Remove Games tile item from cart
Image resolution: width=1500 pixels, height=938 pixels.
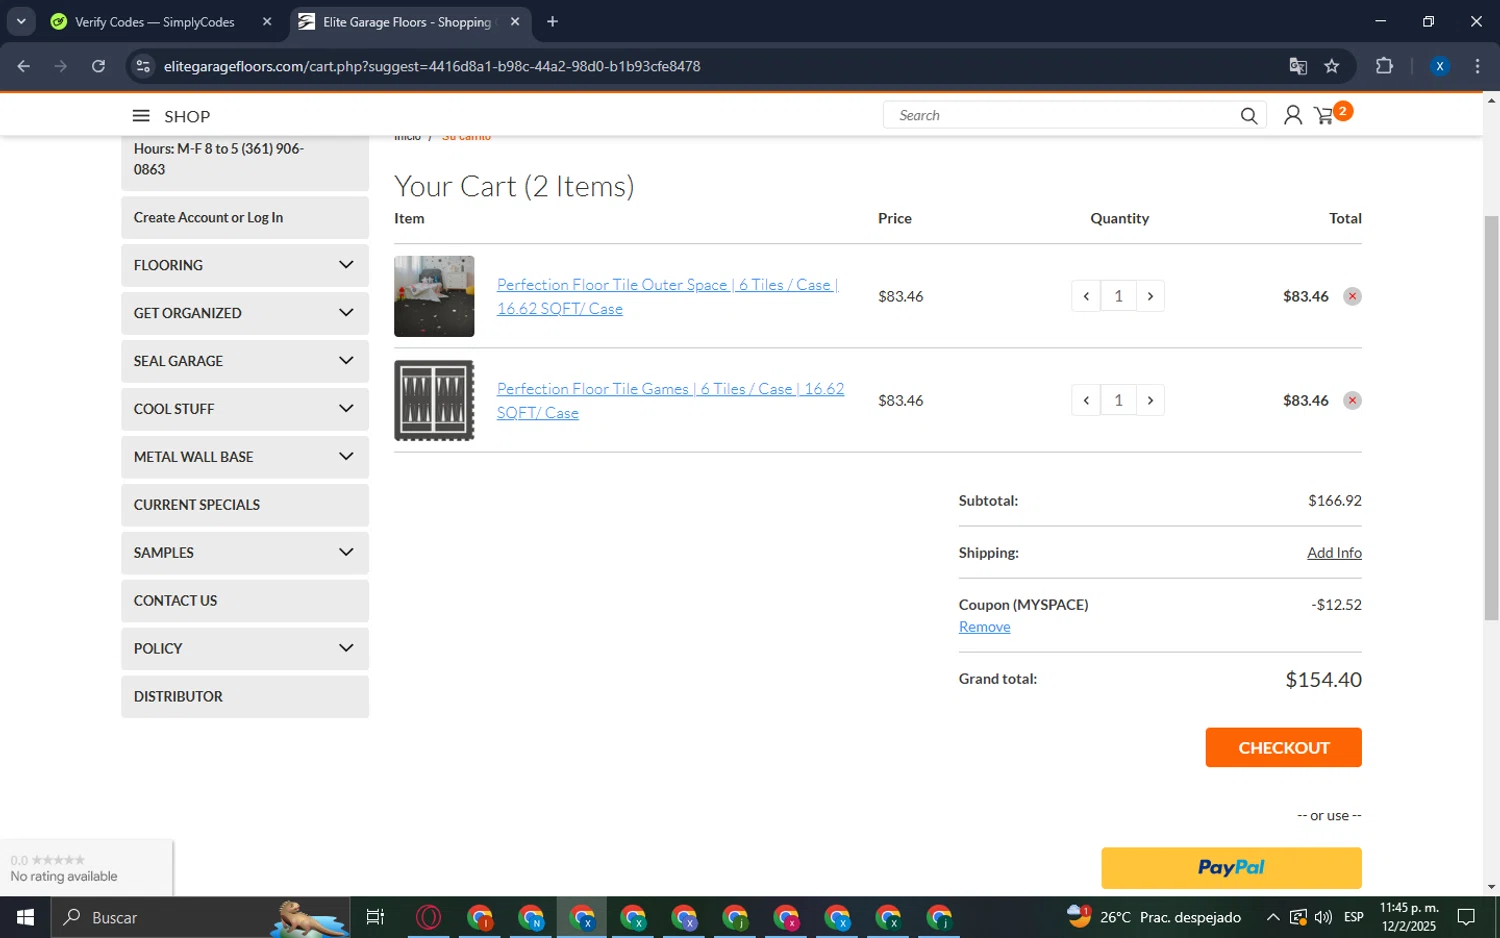[1352, 400]
